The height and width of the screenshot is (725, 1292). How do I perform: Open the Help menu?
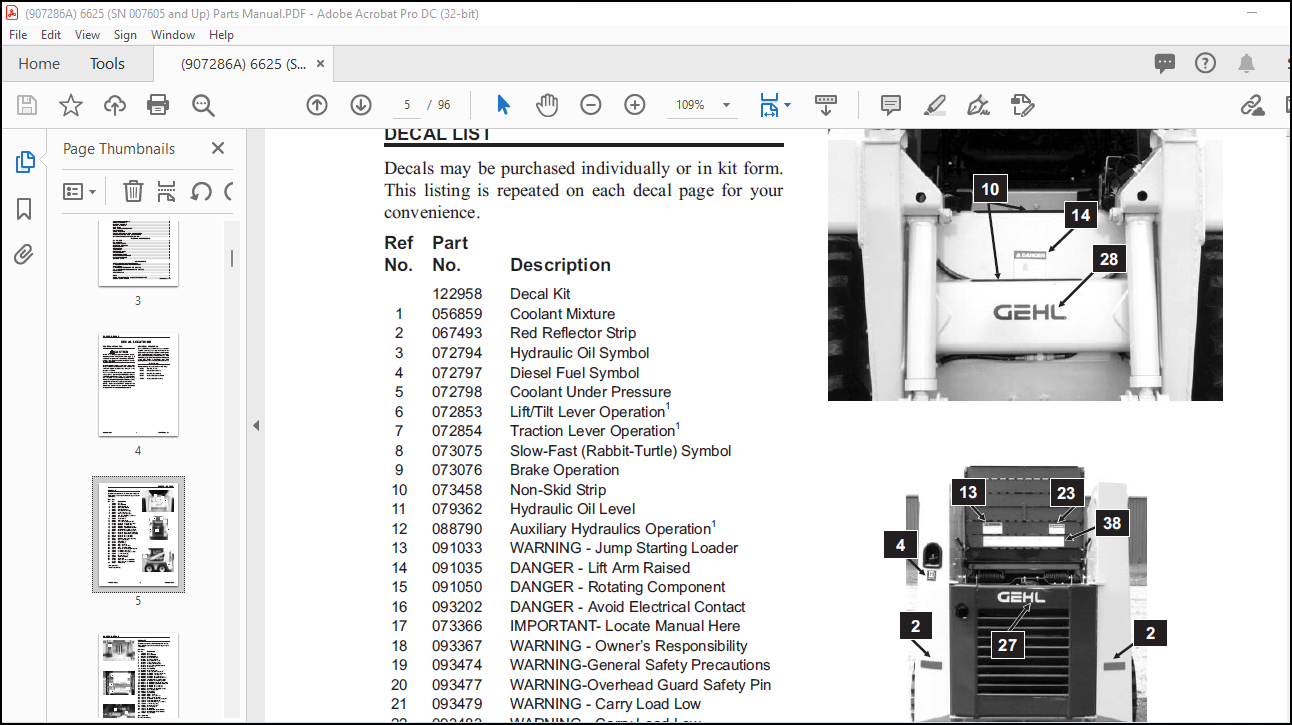point(221,34)
